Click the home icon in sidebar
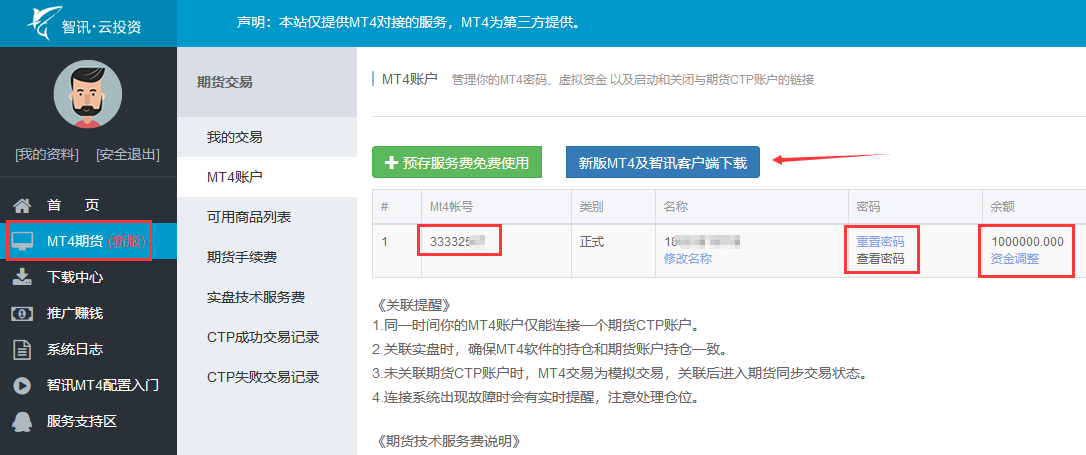The height and width of the screenshot is (455, 1086). [x=22, y=205]
